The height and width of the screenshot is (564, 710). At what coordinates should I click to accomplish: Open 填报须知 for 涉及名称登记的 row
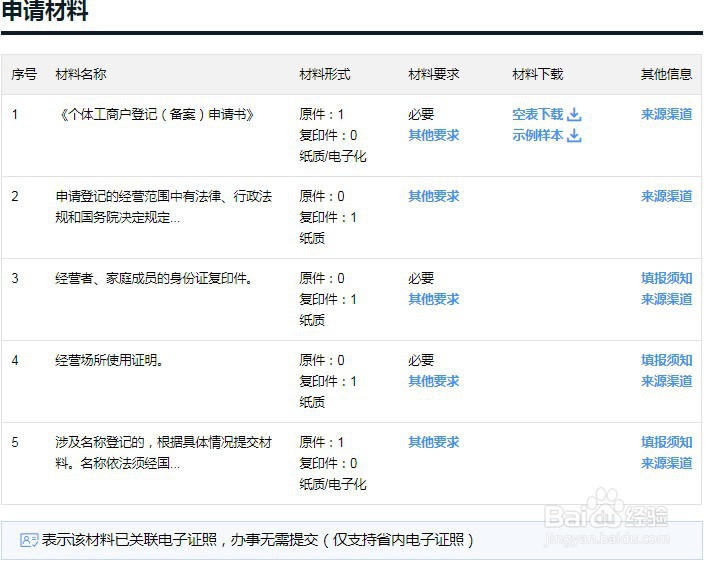[x=667, y=442]
